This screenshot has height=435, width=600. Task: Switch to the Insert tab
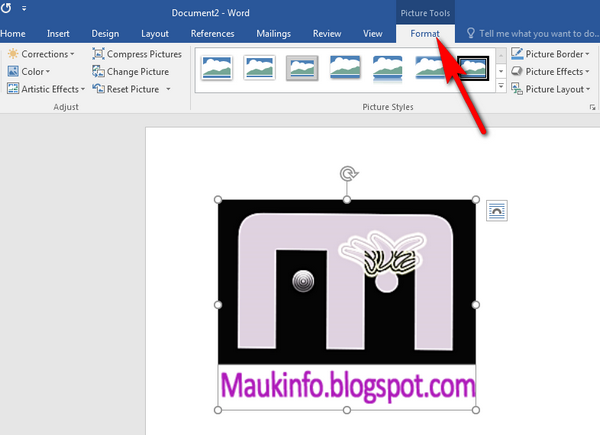pos(58,34)
